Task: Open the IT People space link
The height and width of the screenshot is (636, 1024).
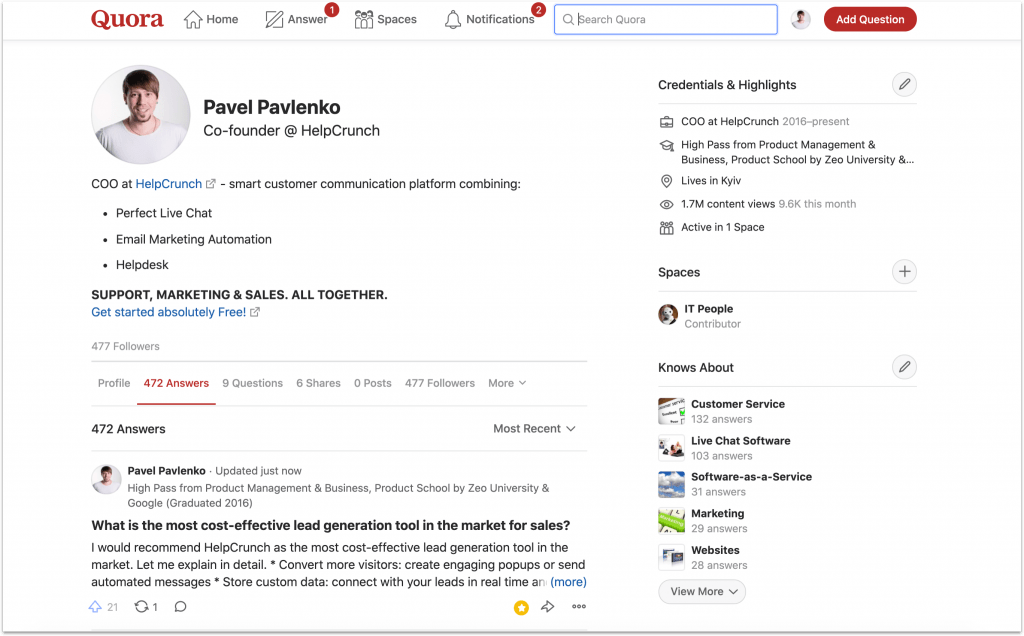Action: [709, 309]
